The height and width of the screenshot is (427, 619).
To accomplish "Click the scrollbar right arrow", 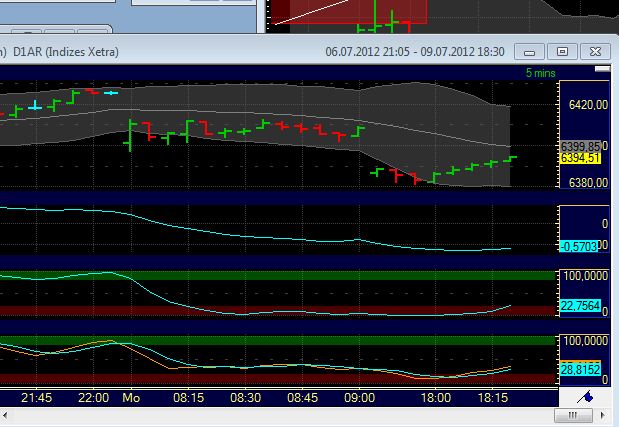I will point(602,415).
